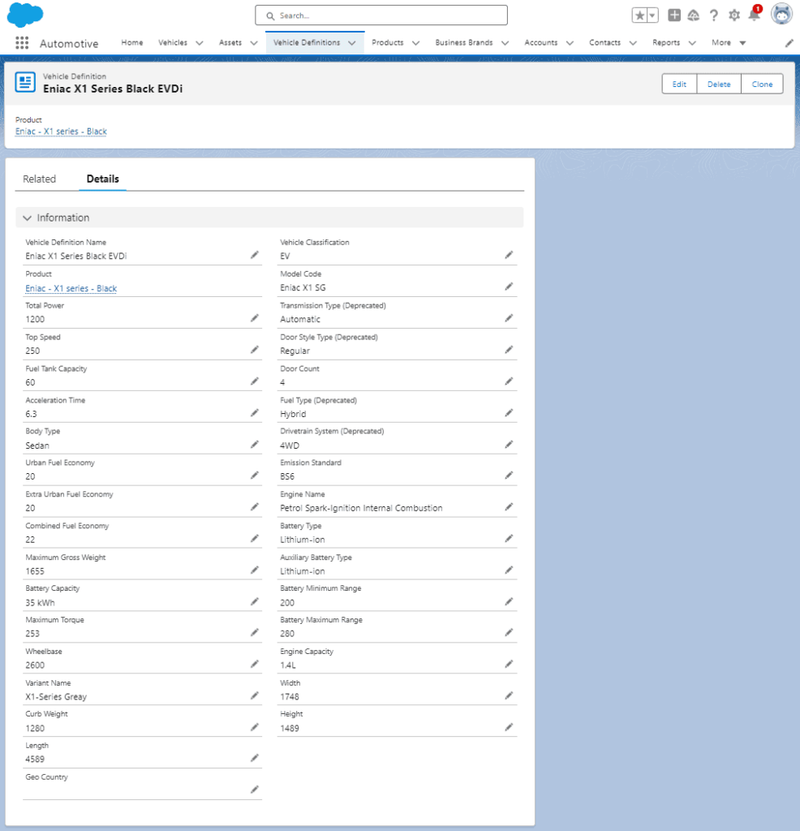Open the Setup gear icon
The width and height of the screenshot is (800, 831).
click(734, 15)
